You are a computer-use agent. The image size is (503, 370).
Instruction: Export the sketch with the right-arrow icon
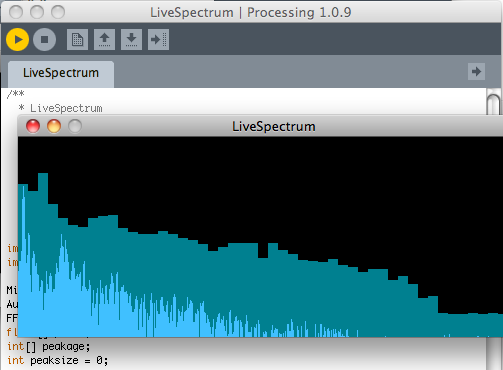tap(158, 40)
